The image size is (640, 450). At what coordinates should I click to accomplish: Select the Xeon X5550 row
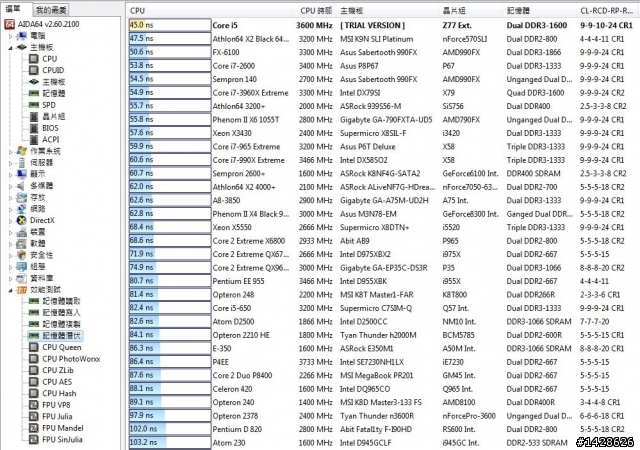384,227
